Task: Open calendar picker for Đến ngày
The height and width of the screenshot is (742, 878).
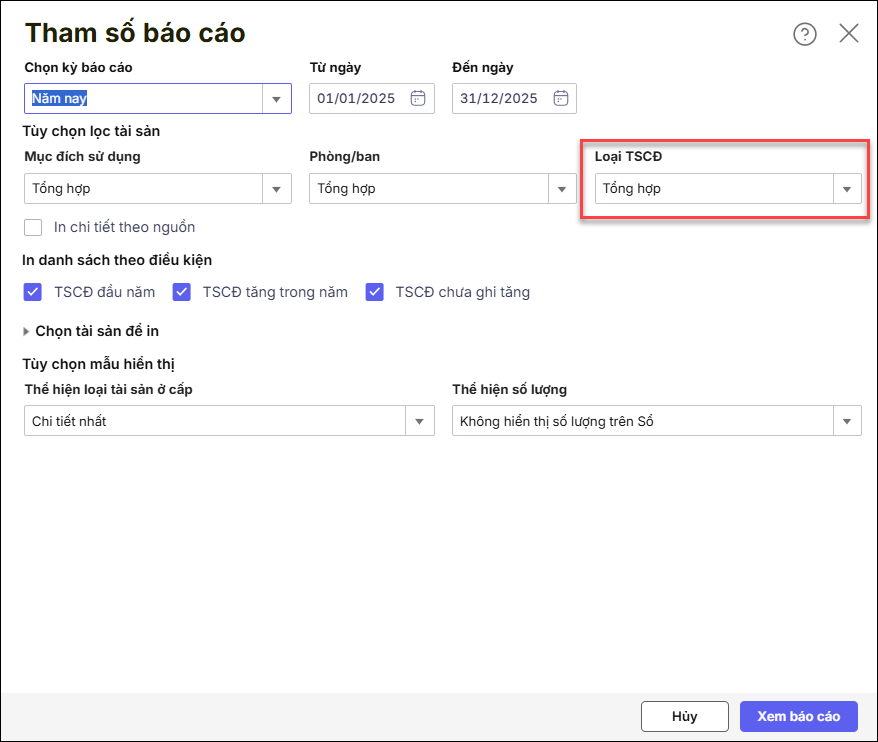Action: tap(561, 98)
